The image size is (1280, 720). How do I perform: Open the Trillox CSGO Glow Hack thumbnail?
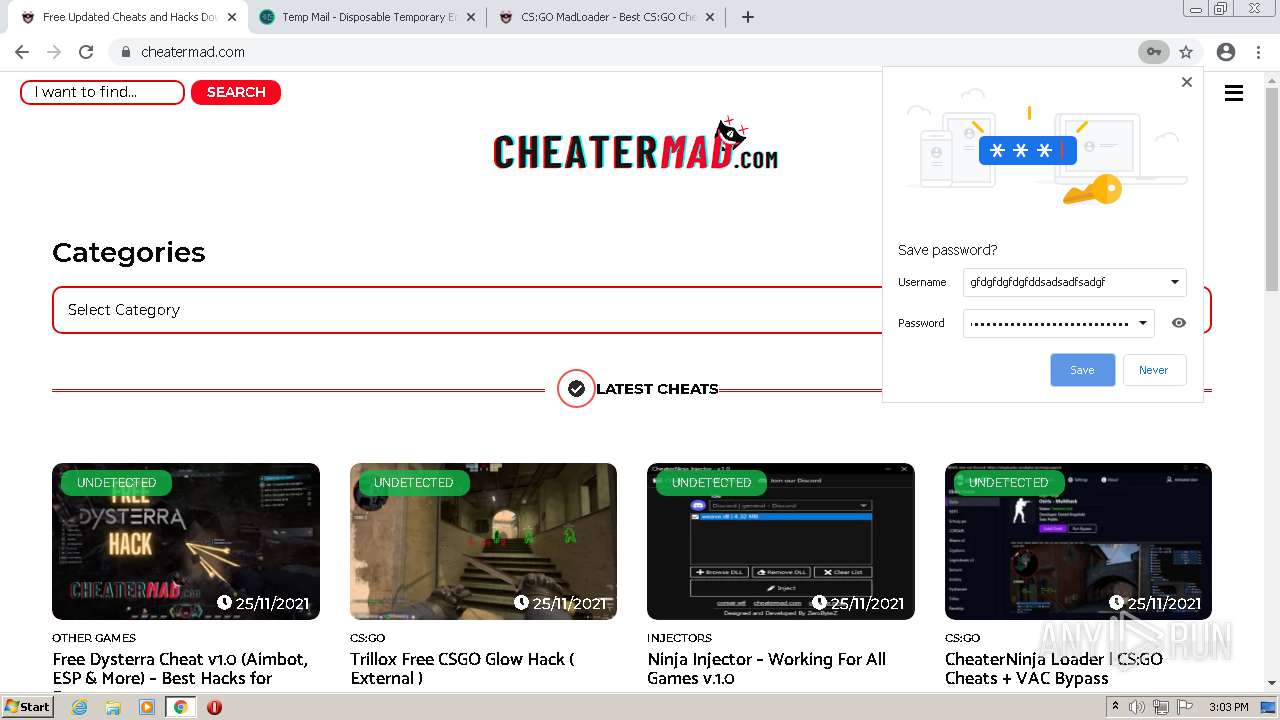tap(483, 541)
